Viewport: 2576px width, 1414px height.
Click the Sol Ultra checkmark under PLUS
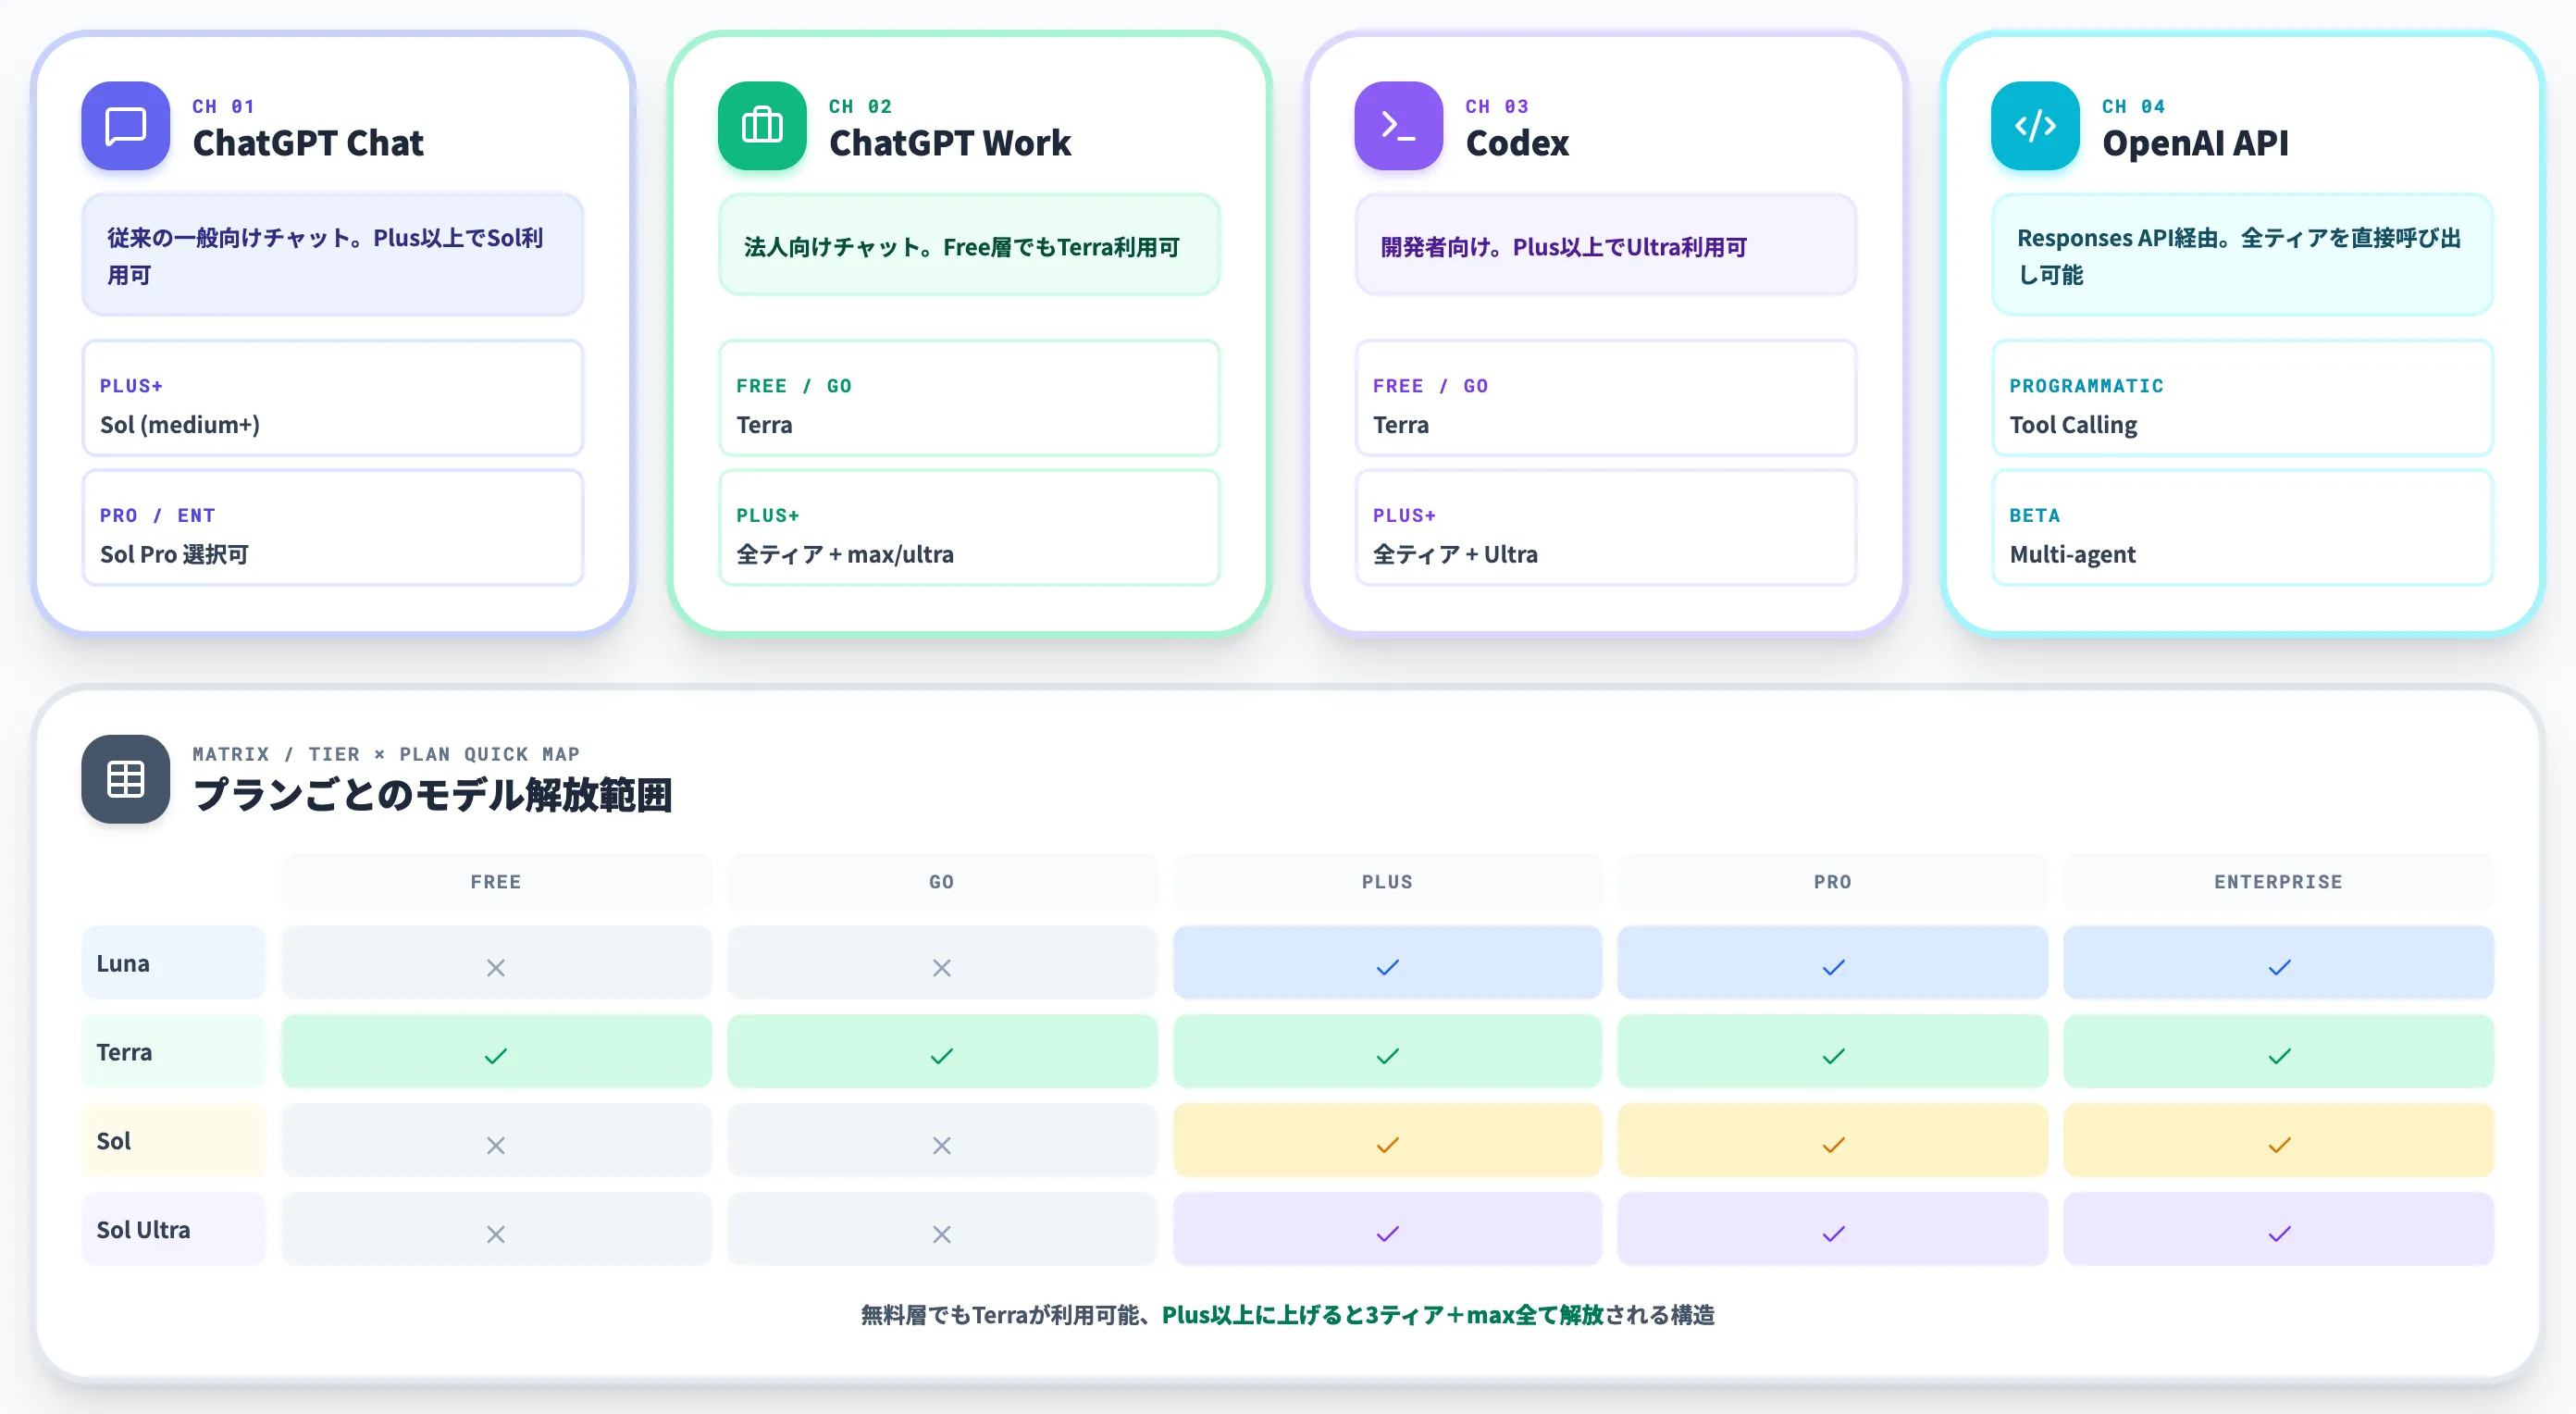[x=1387, y=1234]
